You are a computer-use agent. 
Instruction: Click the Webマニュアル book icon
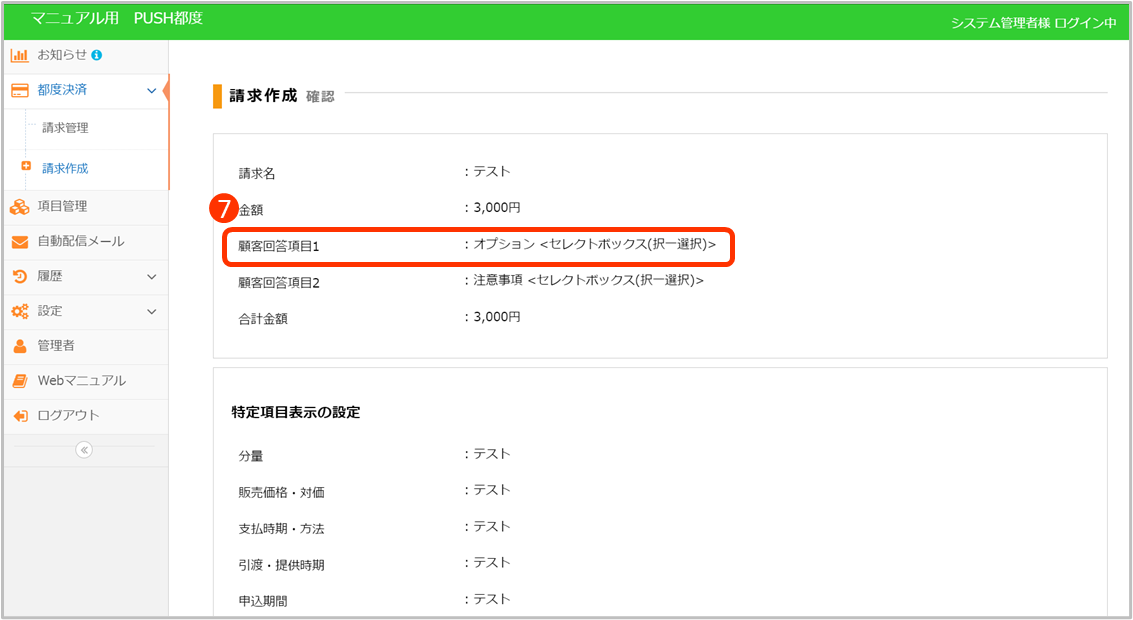19,381
